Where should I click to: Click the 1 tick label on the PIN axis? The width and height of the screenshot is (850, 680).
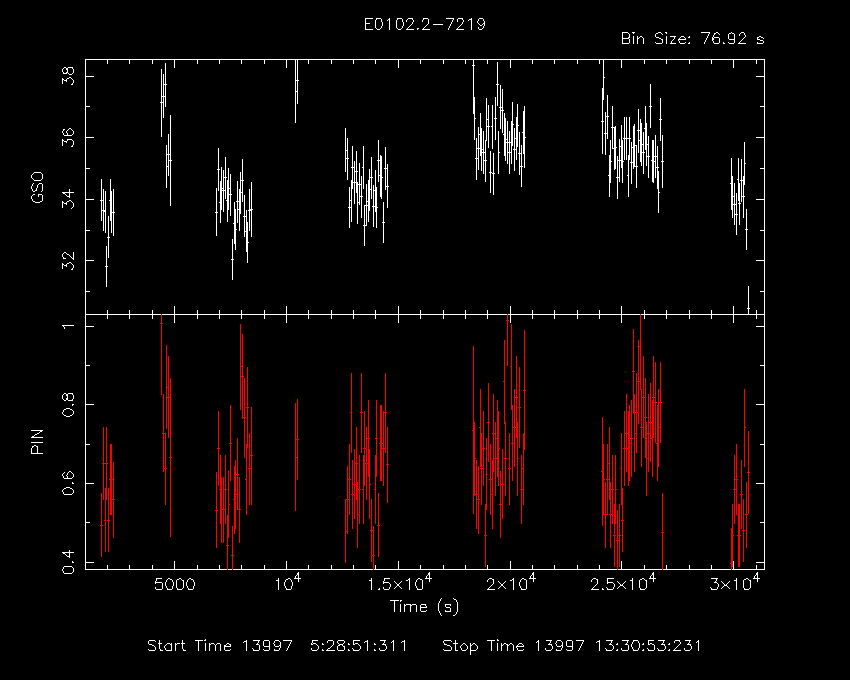pos(69,326)
